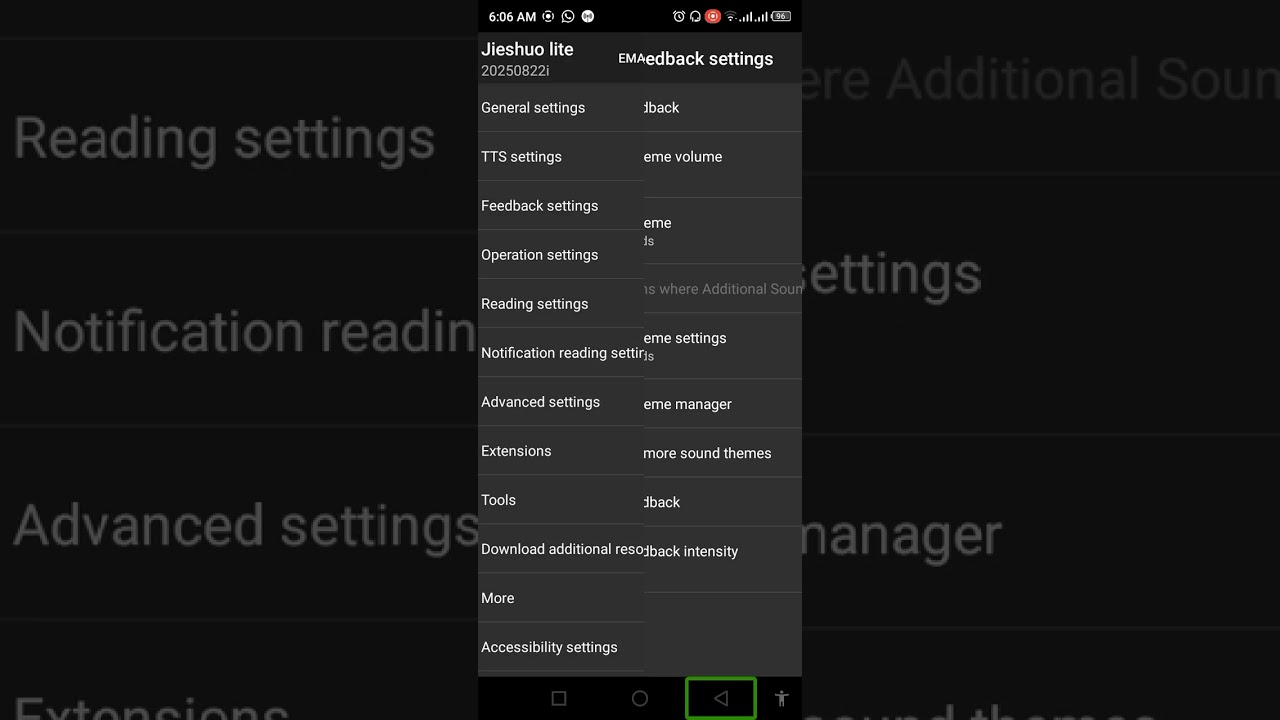The width and height of the screenshot is (1280, 720).
Task: Tap the version number 20250822i
Action: click(515, 71)
